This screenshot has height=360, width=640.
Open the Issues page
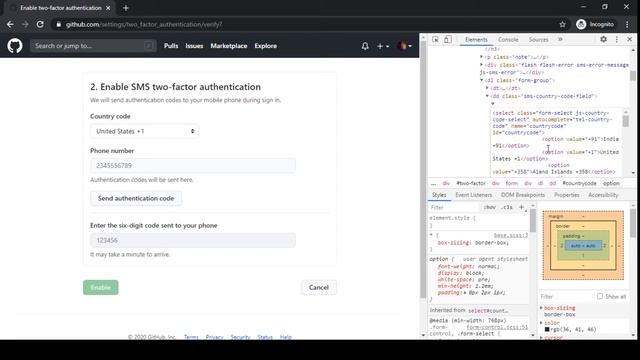pos(194,46)
